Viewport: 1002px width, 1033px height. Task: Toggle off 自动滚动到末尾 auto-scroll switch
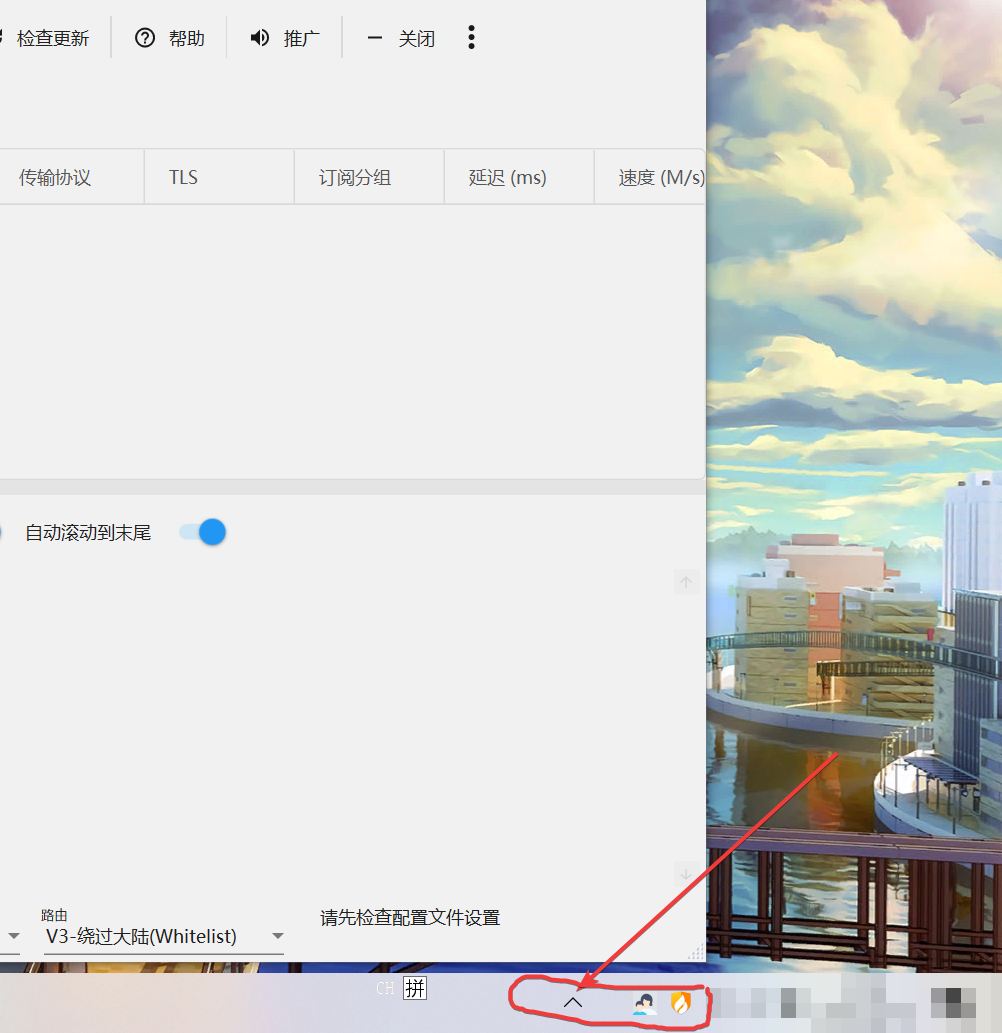click(x=203, y=532)
